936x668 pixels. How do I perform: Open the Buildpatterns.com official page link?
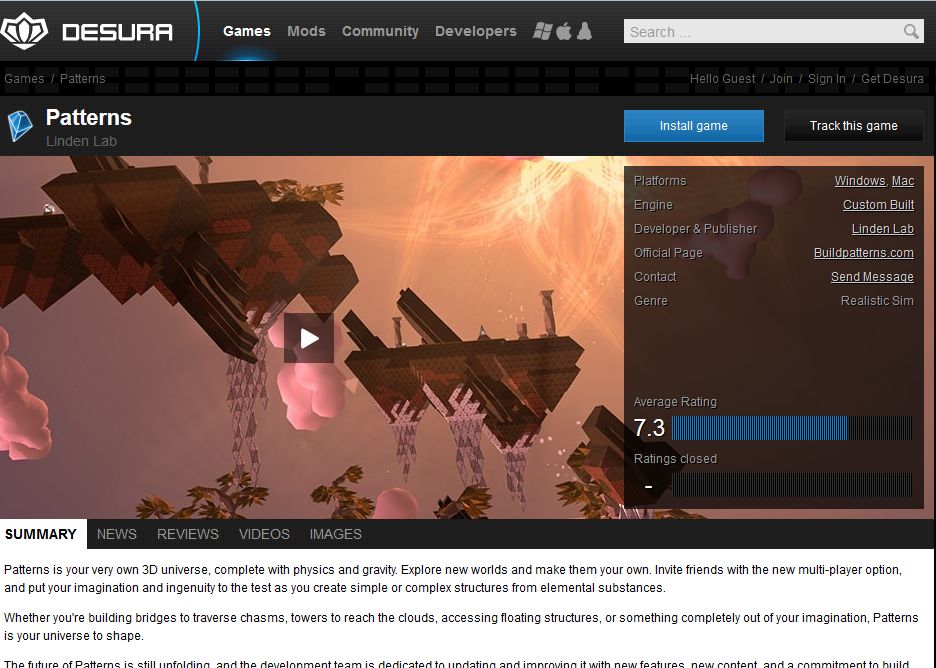863,253
